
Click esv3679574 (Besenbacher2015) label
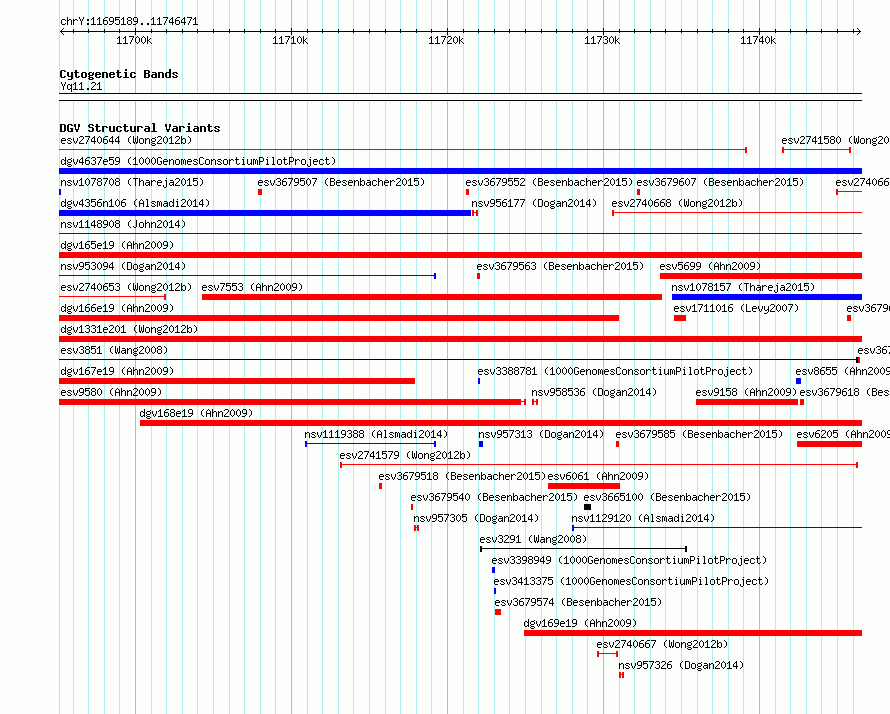(578, 602)
